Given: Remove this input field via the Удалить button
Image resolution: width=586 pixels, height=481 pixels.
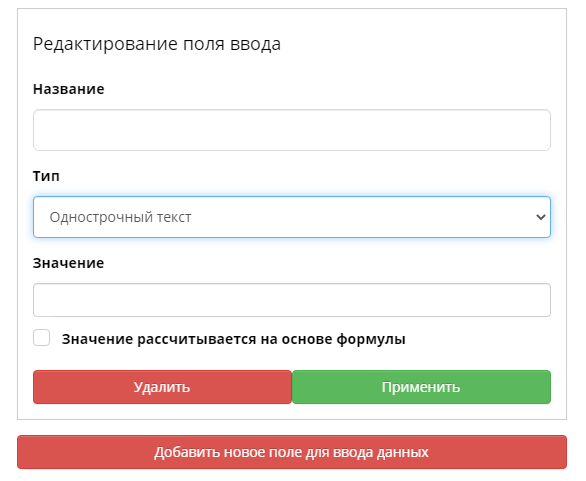Looking at the screenshot, I should pyautogui.click(x=162, y=387).
